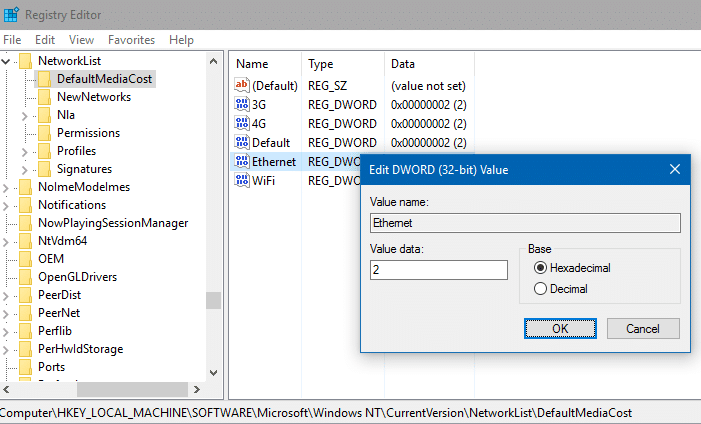
Task: Collapse the NetworkList tree node
Action: (7, 62)
